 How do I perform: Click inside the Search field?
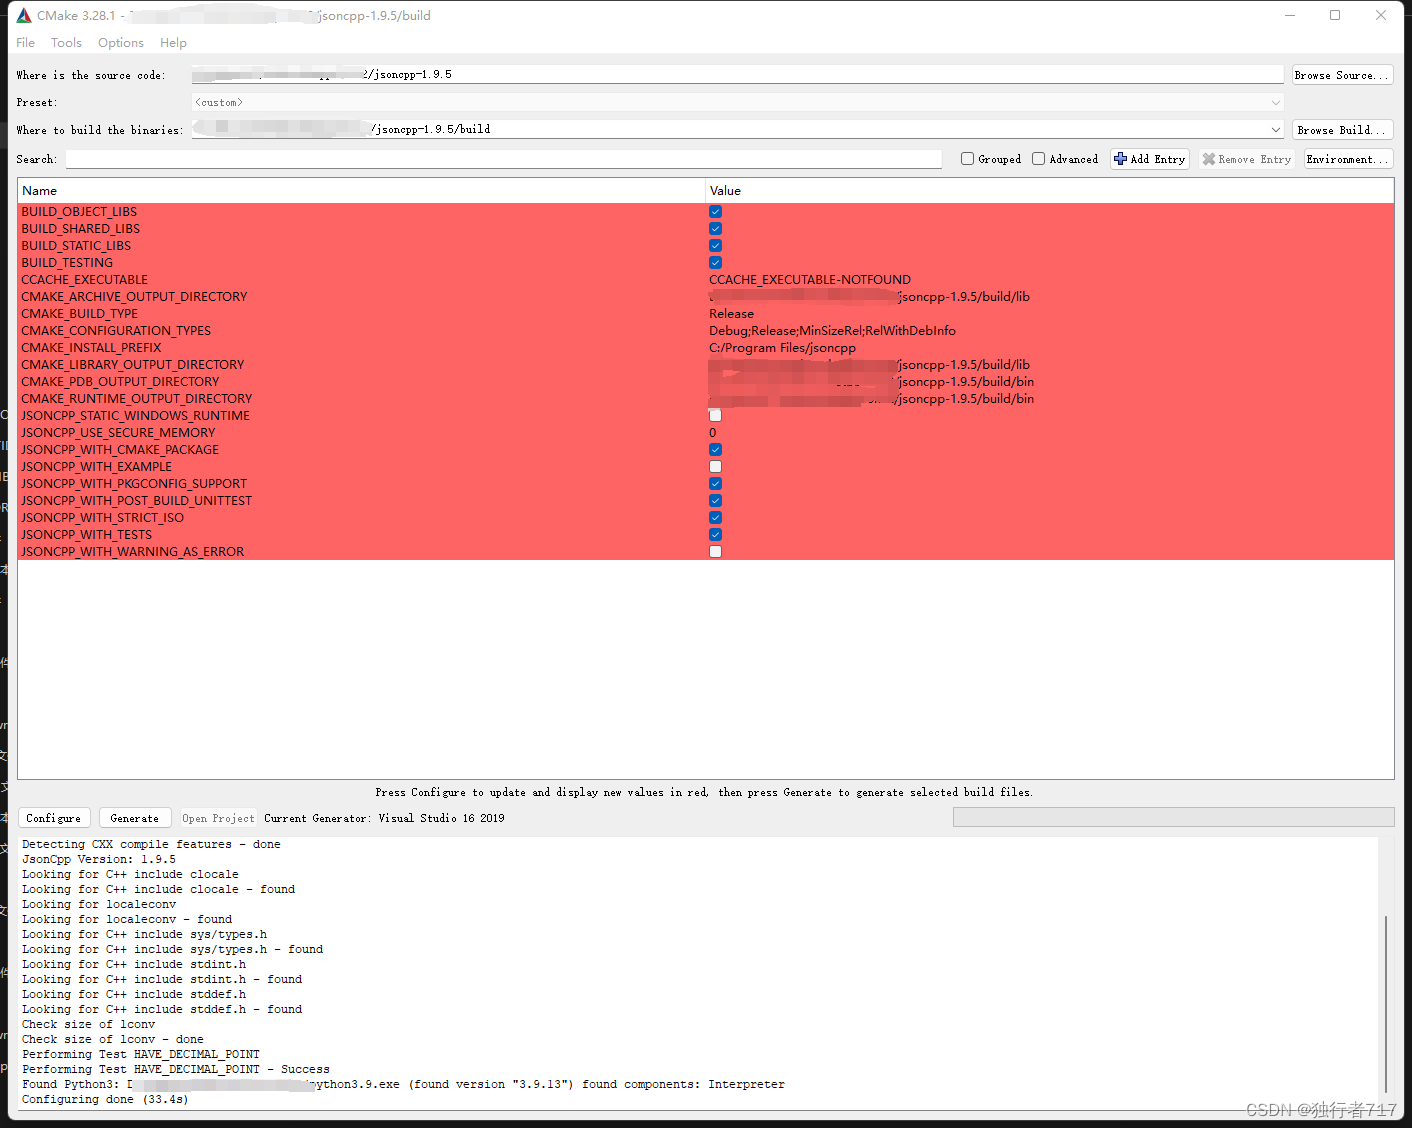click(x=500, y=158)
